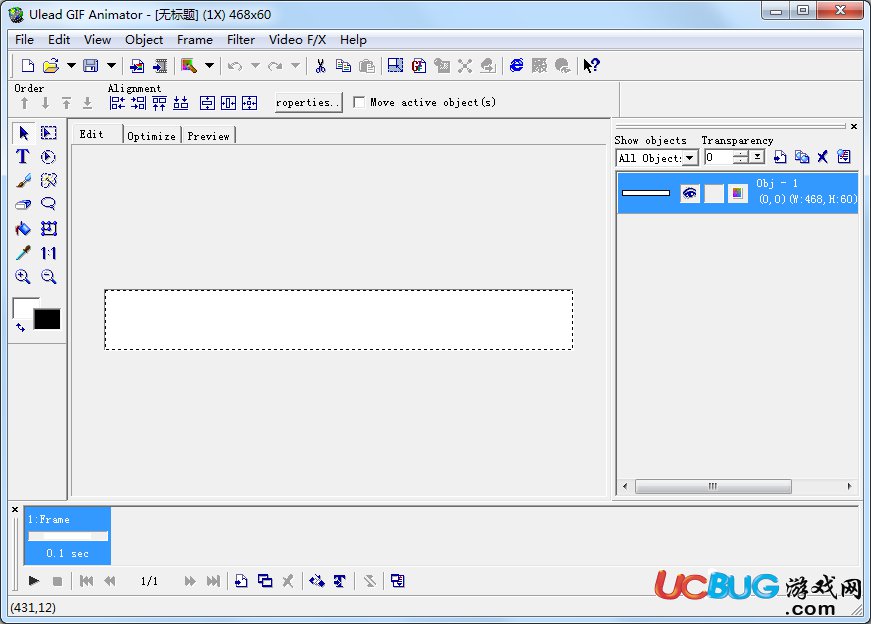Toggle Move active object(s) checkbox
Image resolution: width=871 pixels, height=624 pixels.
pos(359,102)
